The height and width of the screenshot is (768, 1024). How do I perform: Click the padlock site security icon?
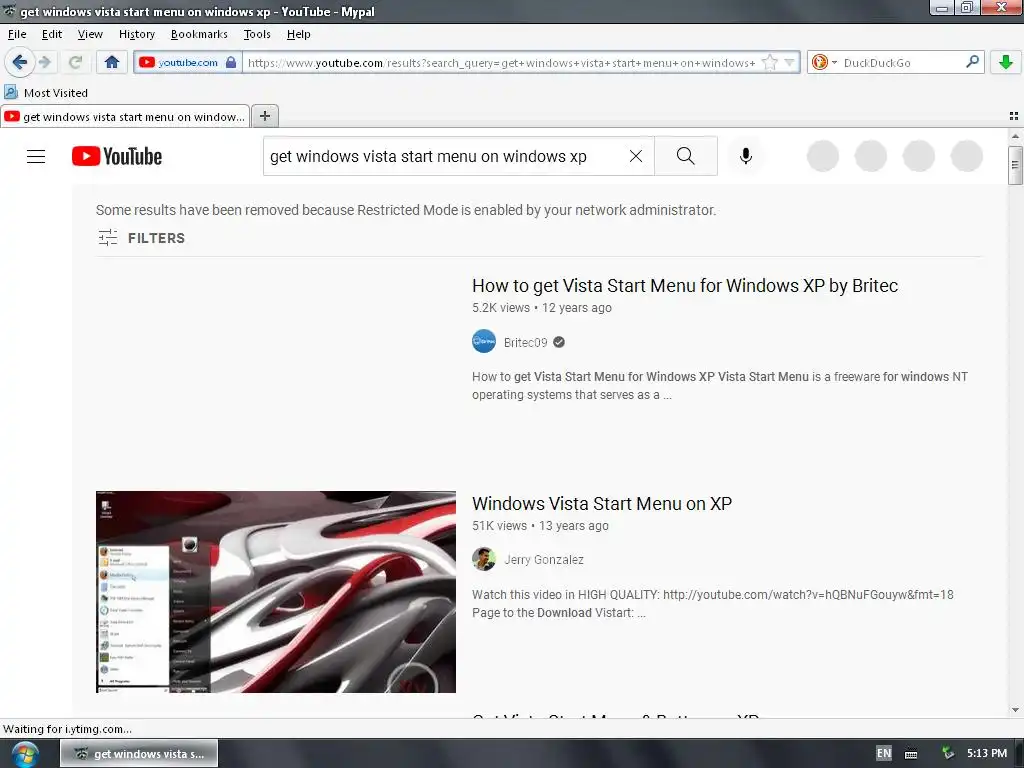[231, 63]
